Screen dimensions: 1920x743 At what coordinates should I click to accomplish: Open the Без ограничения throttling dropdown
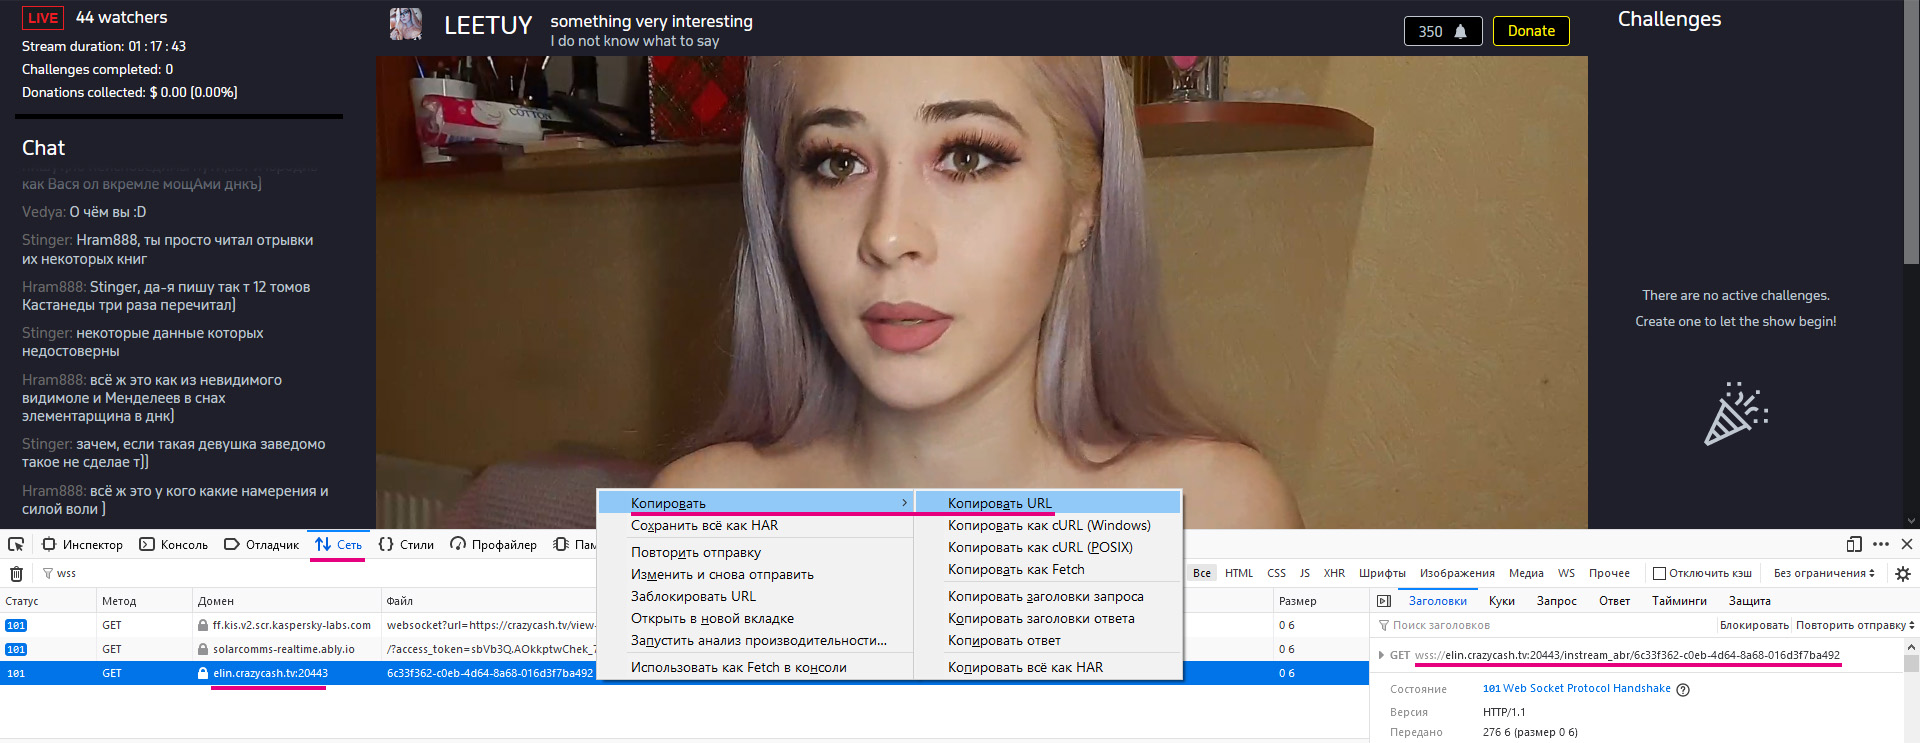1824,574
